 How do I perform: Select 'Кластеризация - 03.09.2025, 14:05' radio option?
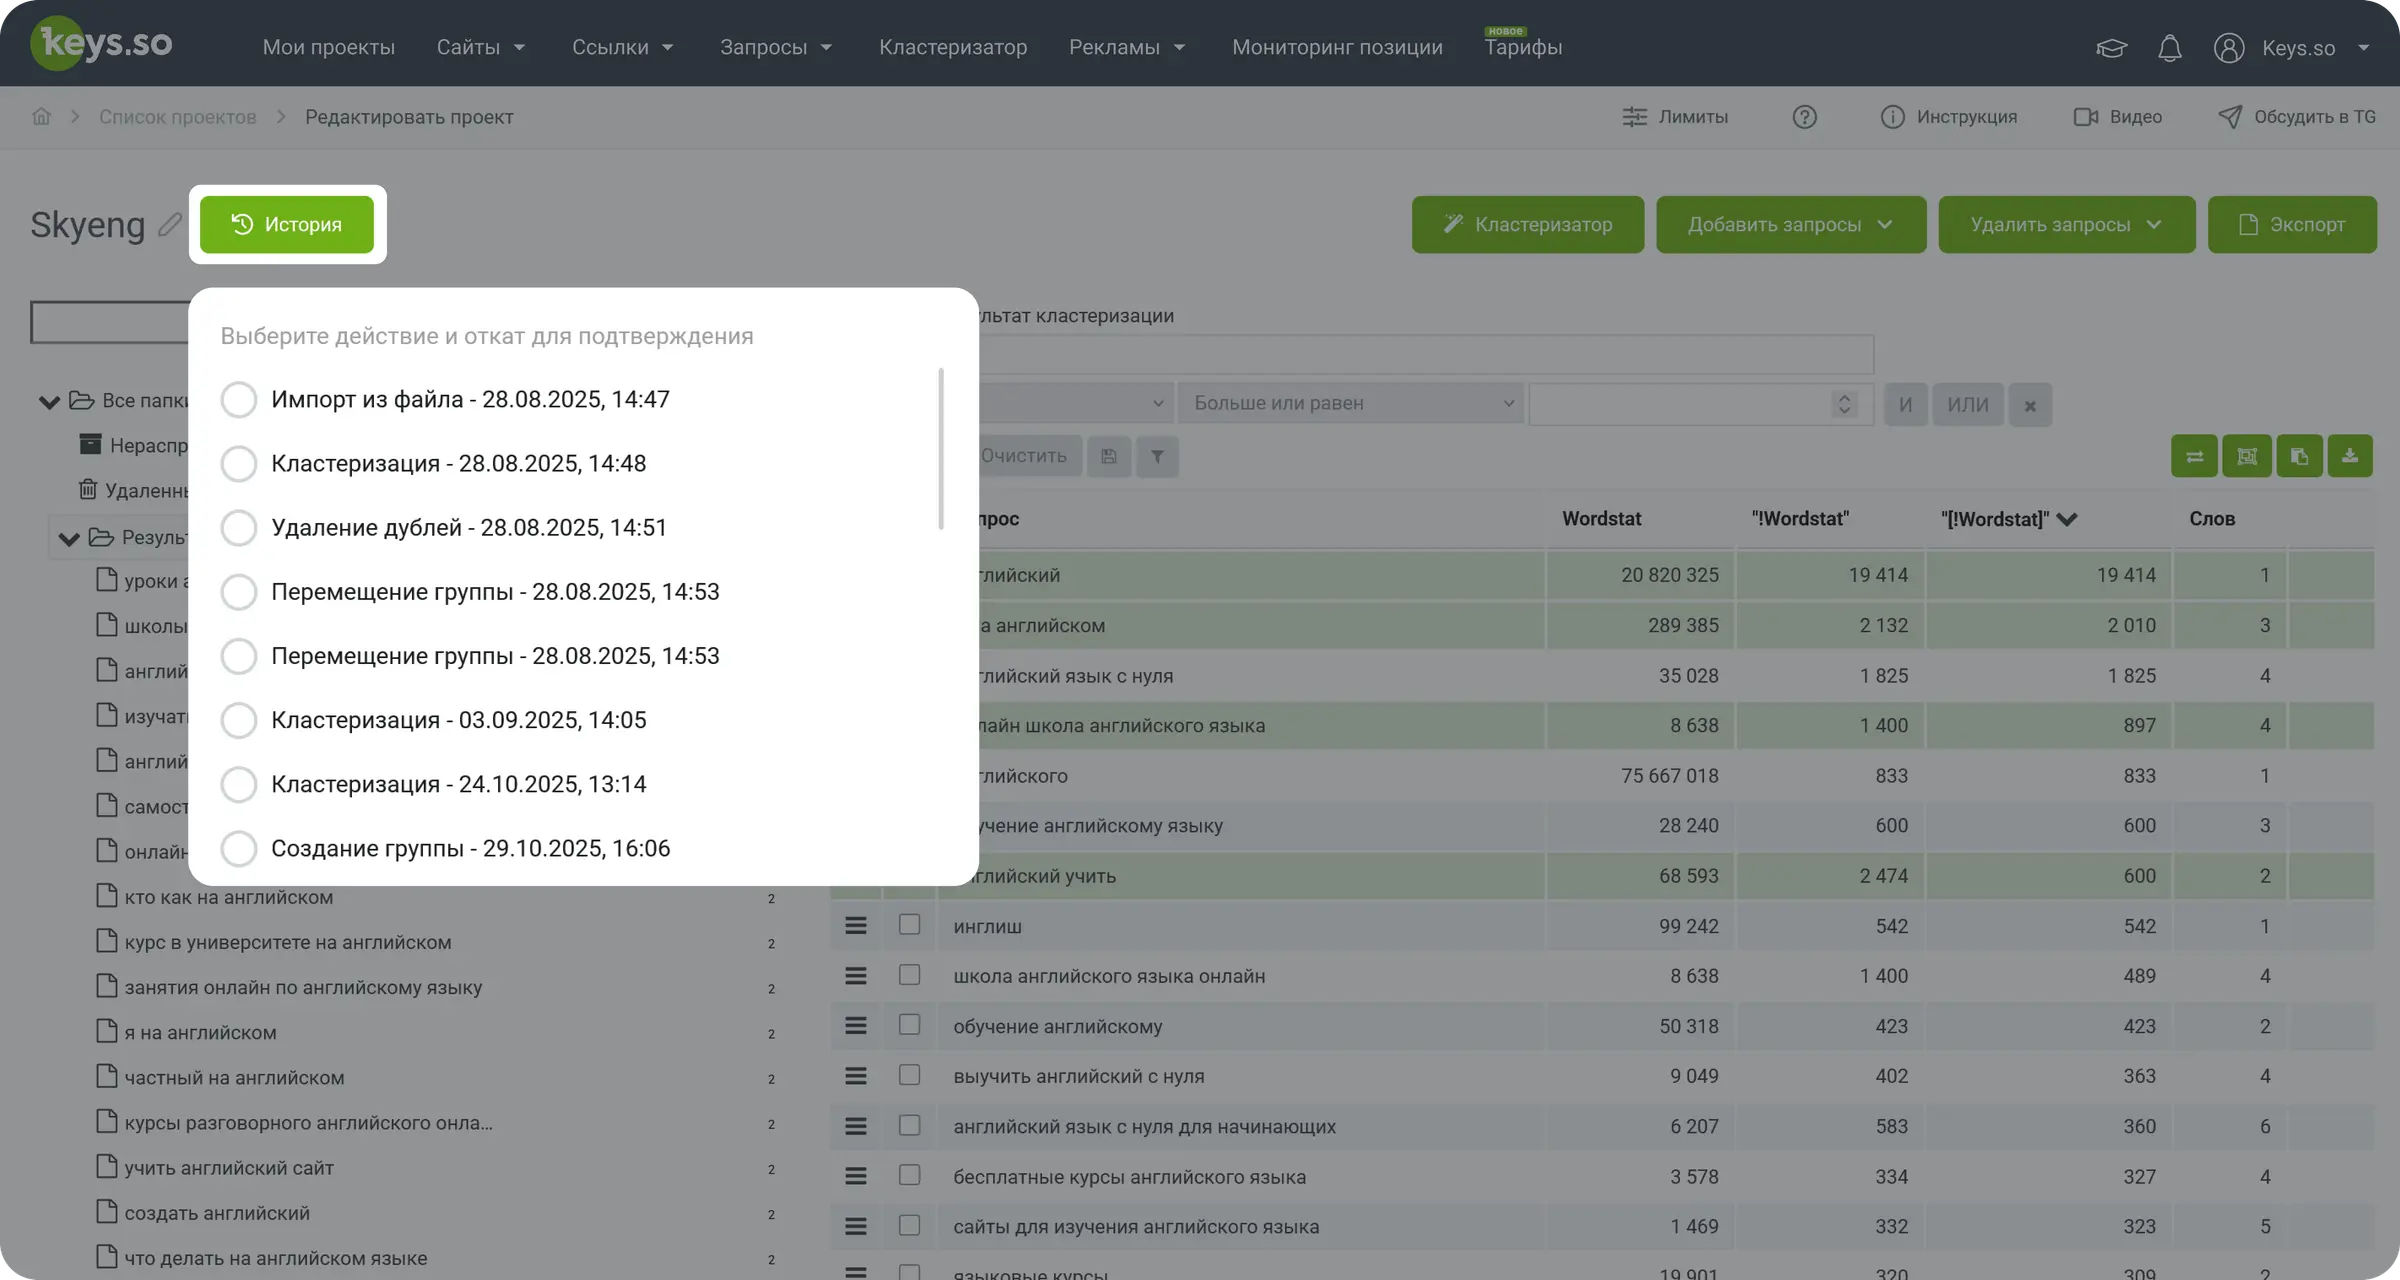coord(239,720)
